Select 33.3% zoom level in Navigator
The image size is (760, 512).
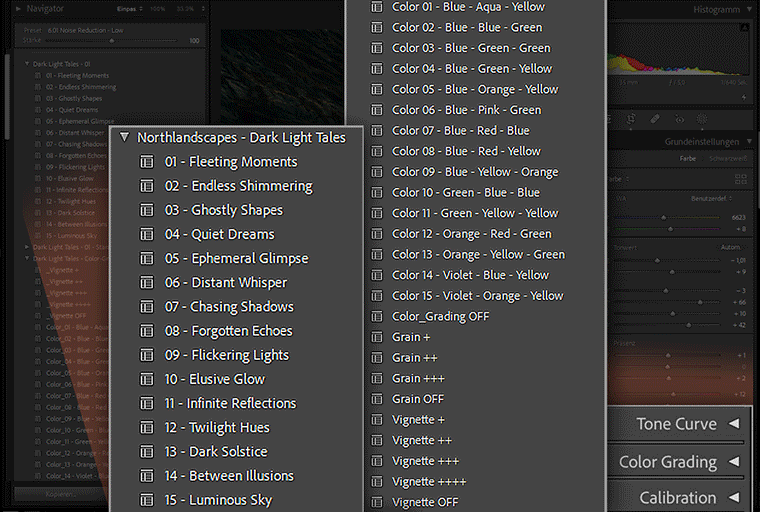[x=183, y=9]
